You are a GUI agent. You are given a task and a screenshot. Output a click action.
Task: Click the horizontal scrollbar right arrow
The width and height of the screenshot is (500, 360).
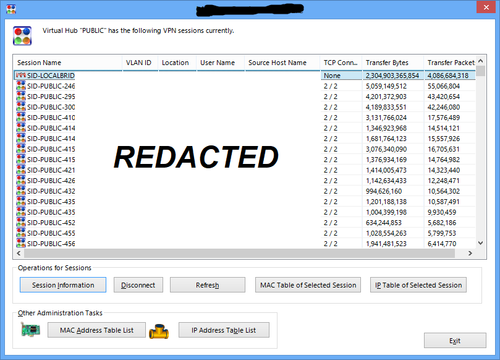click(470, 253)
